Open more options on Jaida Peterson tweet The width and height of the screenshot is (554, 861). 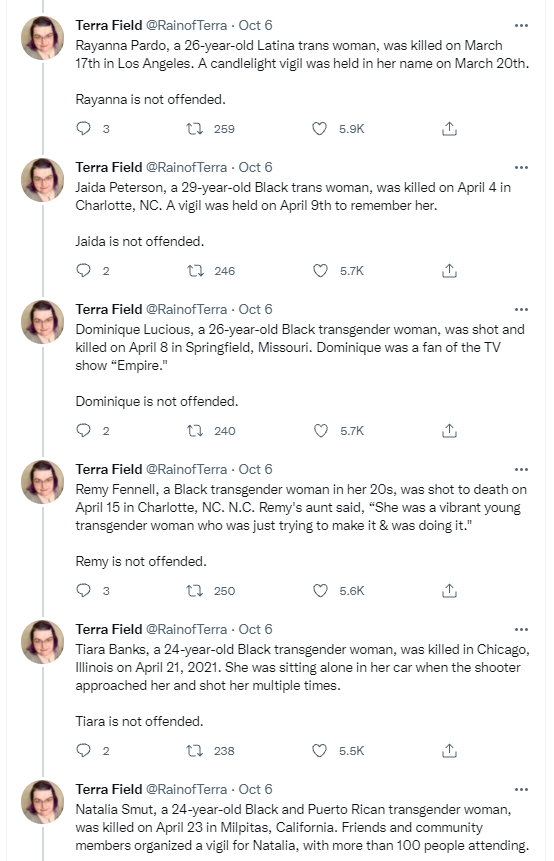pyautogui.click(x=521, y=167)
